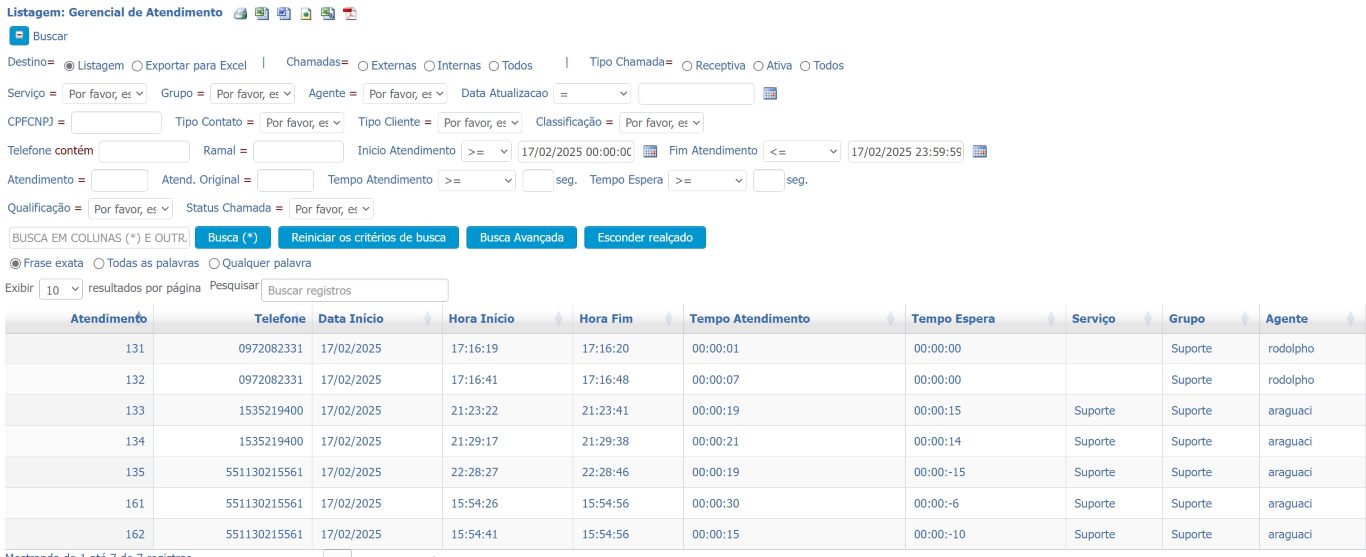The image size is (1366, 557).
Task: Click the Excel icon next to the PDF icon
Action: coord(327,14)
